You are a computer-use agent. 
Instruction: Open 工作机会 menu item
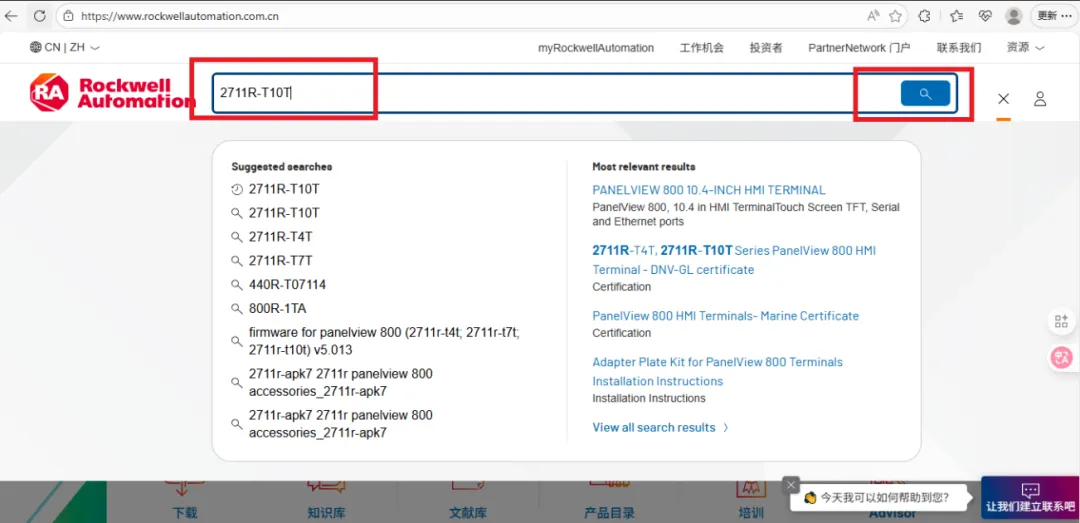[x=702, y=48]
